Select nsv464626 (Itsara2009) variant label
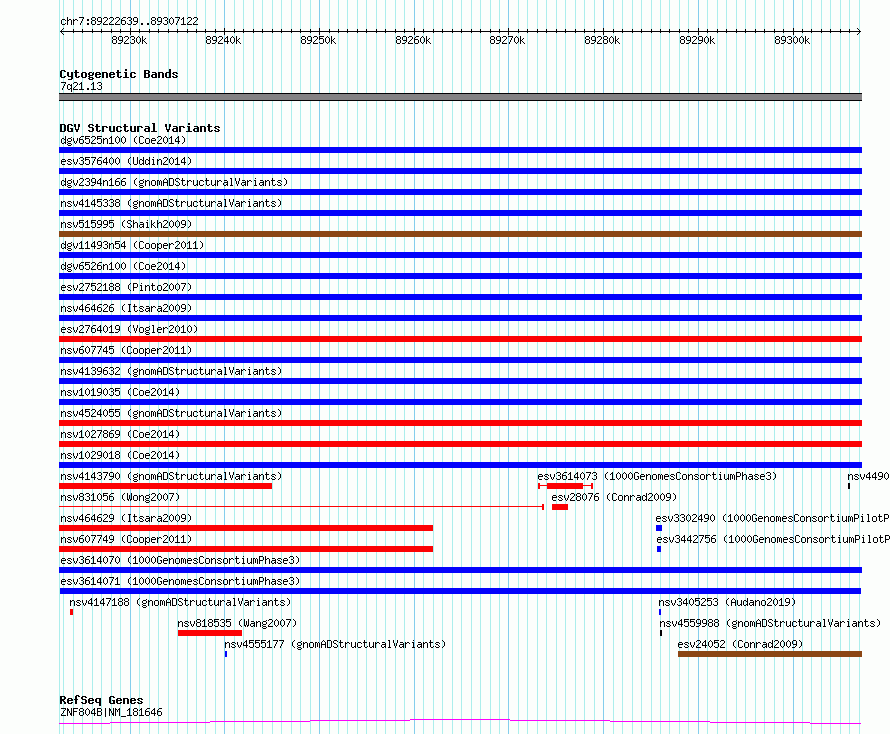The height and width of the screenshot is (734, 890). [x=126, y=308]
